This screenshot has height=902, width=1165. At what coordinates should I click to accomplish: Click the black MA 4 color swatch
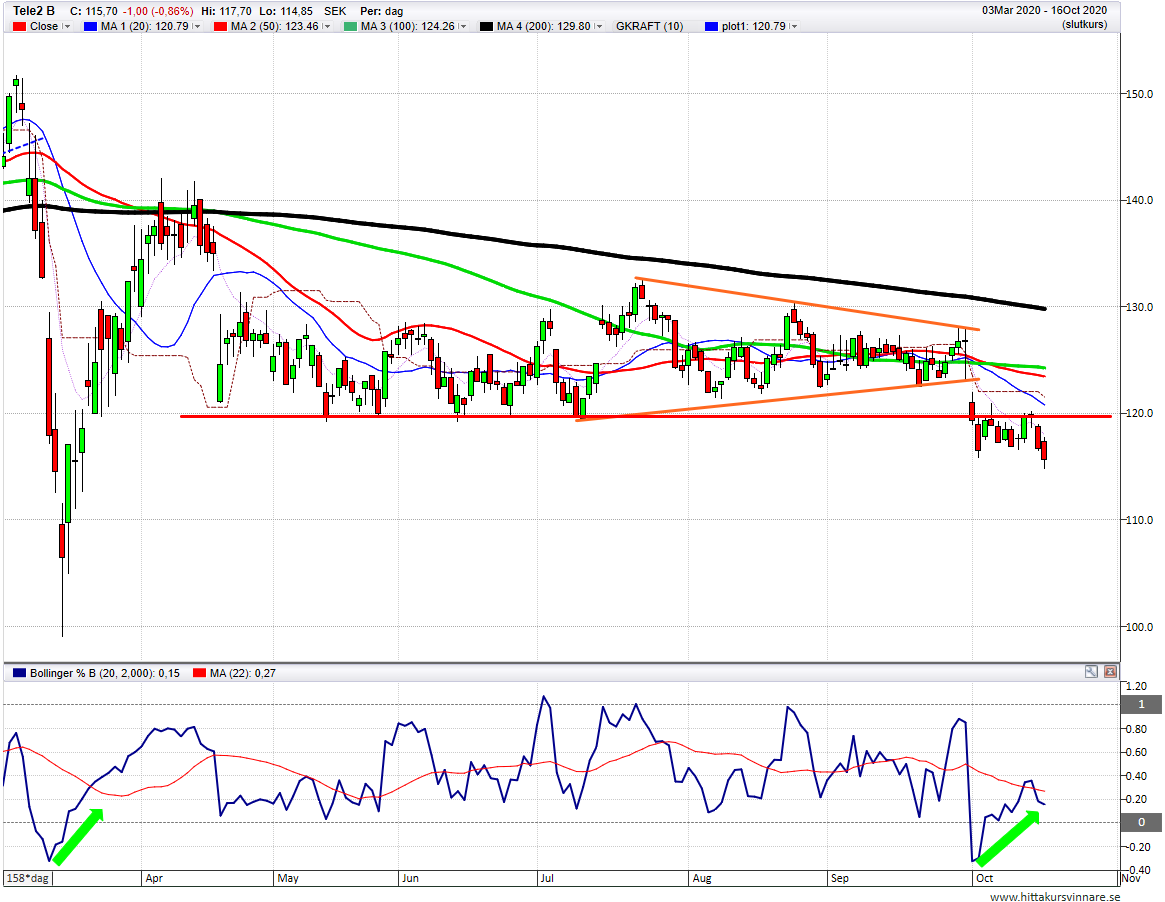tap(487, 27)
